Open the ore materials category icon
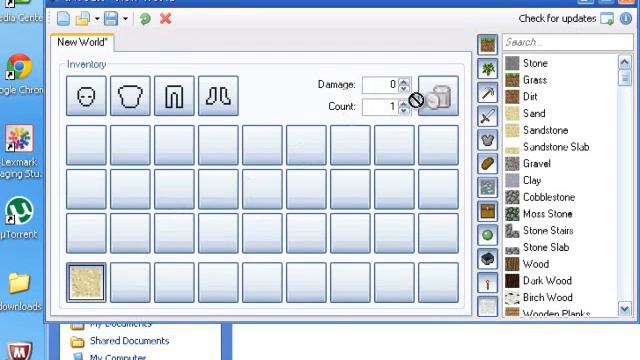640x360 pixels. [488, 187]
